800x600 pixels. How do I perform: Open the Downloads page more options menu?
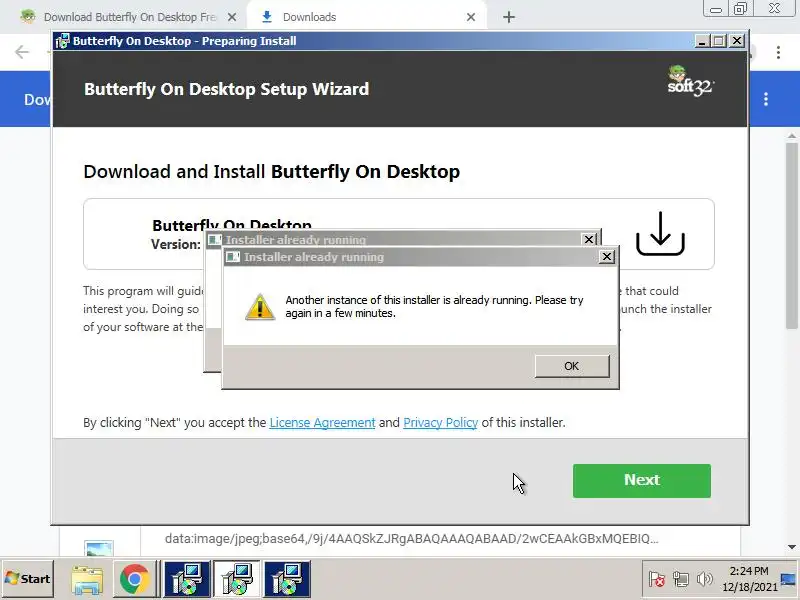click(766, 99)
